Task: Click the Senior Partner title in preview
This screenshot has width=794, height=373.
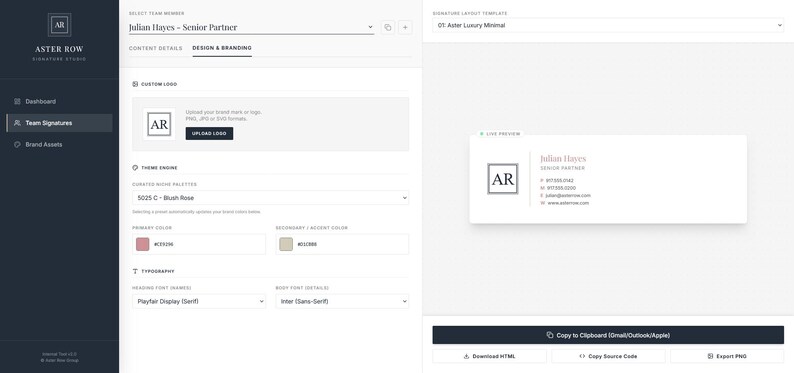Action: pyautogui.click(x=563, y=168)
